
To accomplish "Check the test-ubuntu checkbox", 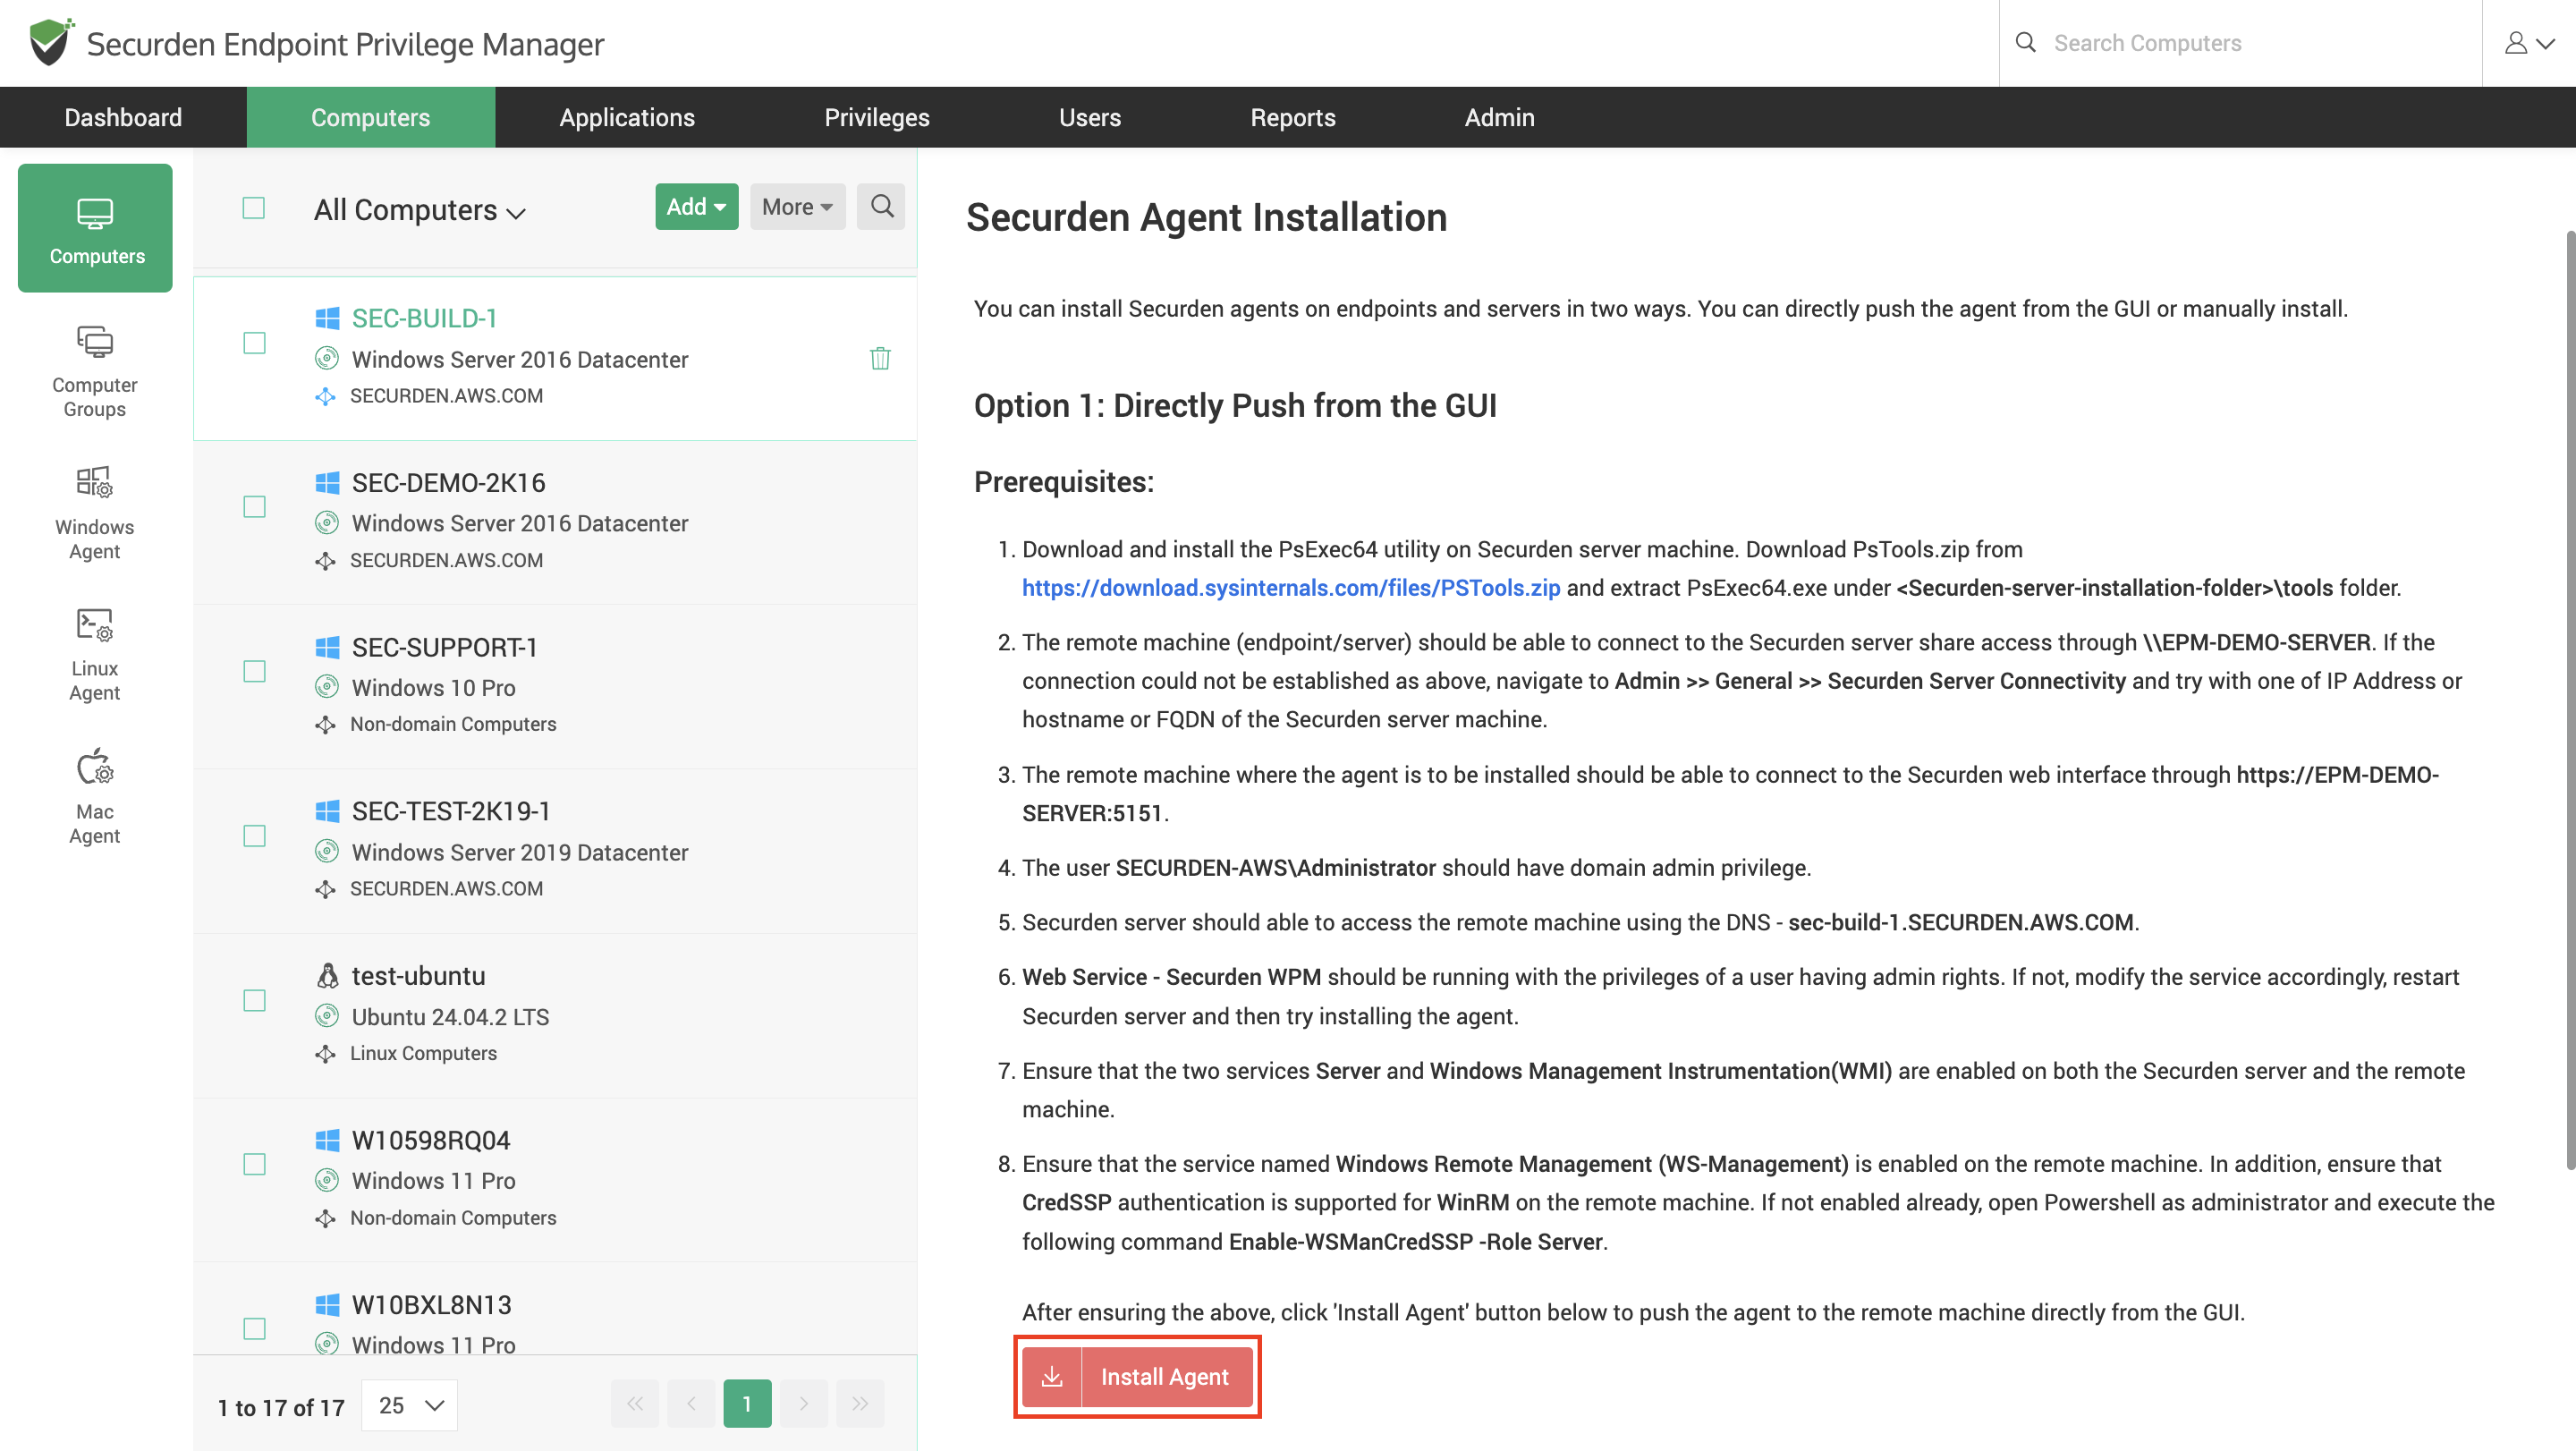I will 255,1000.
